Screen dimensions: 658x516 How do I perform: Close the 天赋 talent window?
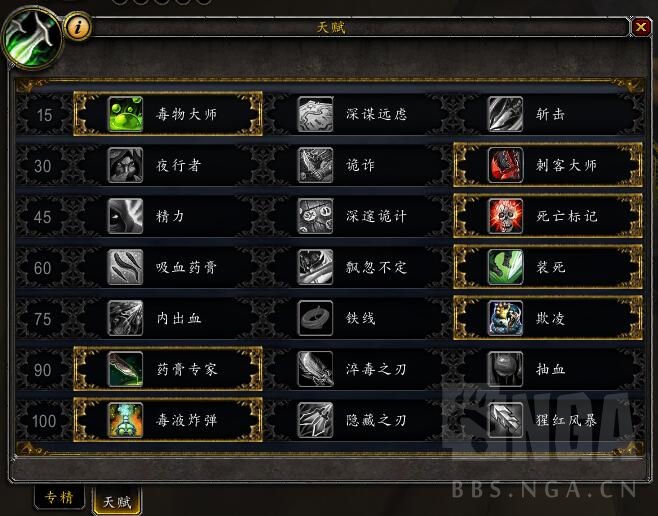[641, 27]
